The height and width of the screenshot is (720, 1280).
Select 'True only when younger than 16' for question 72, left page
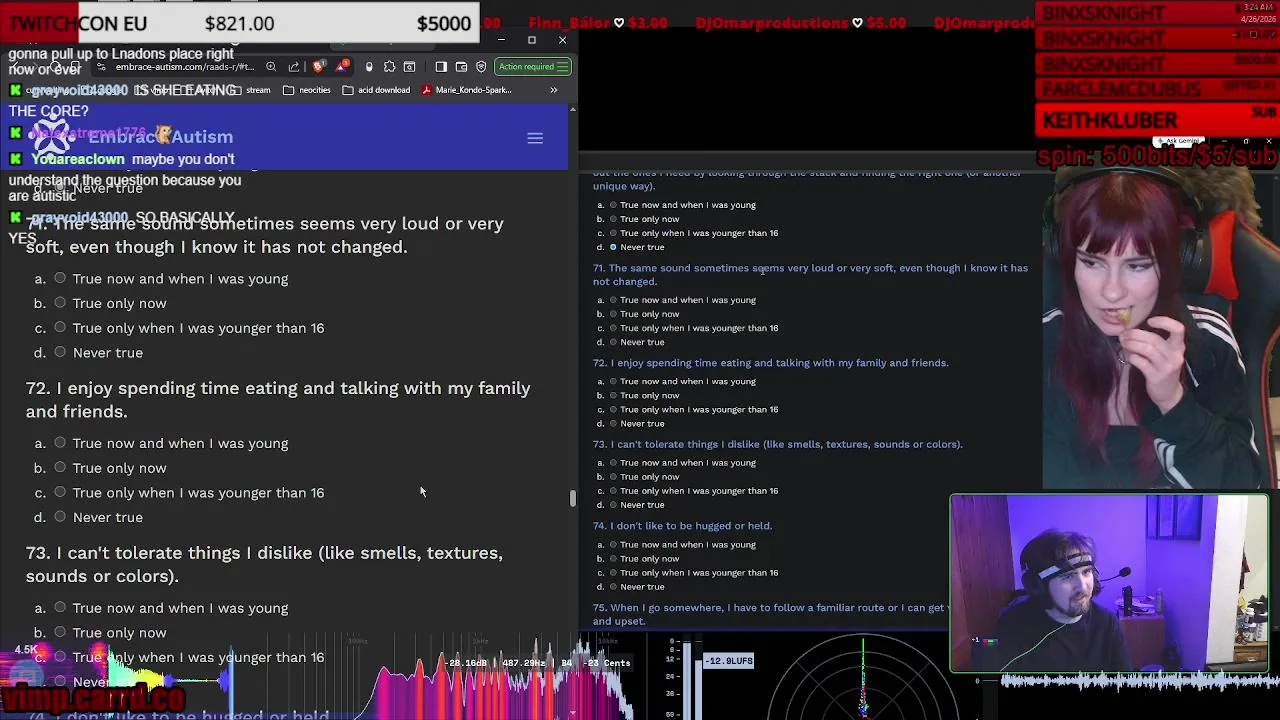(x=61, y=492)
